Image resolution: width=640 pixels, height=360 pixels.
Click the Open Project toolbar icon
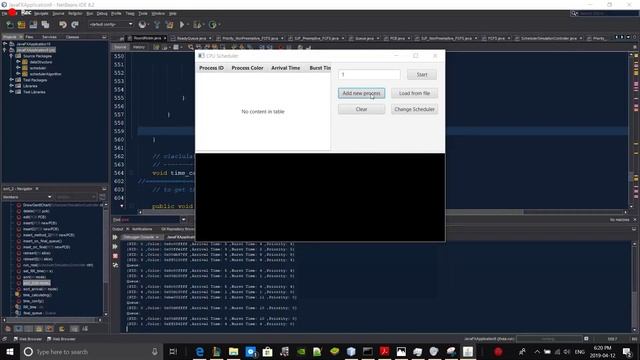point(33,25)
